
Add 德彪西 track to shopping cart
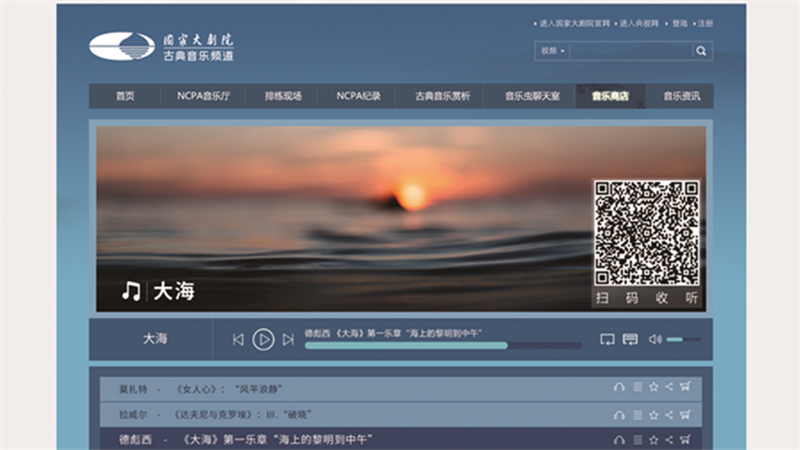point(685,439)
